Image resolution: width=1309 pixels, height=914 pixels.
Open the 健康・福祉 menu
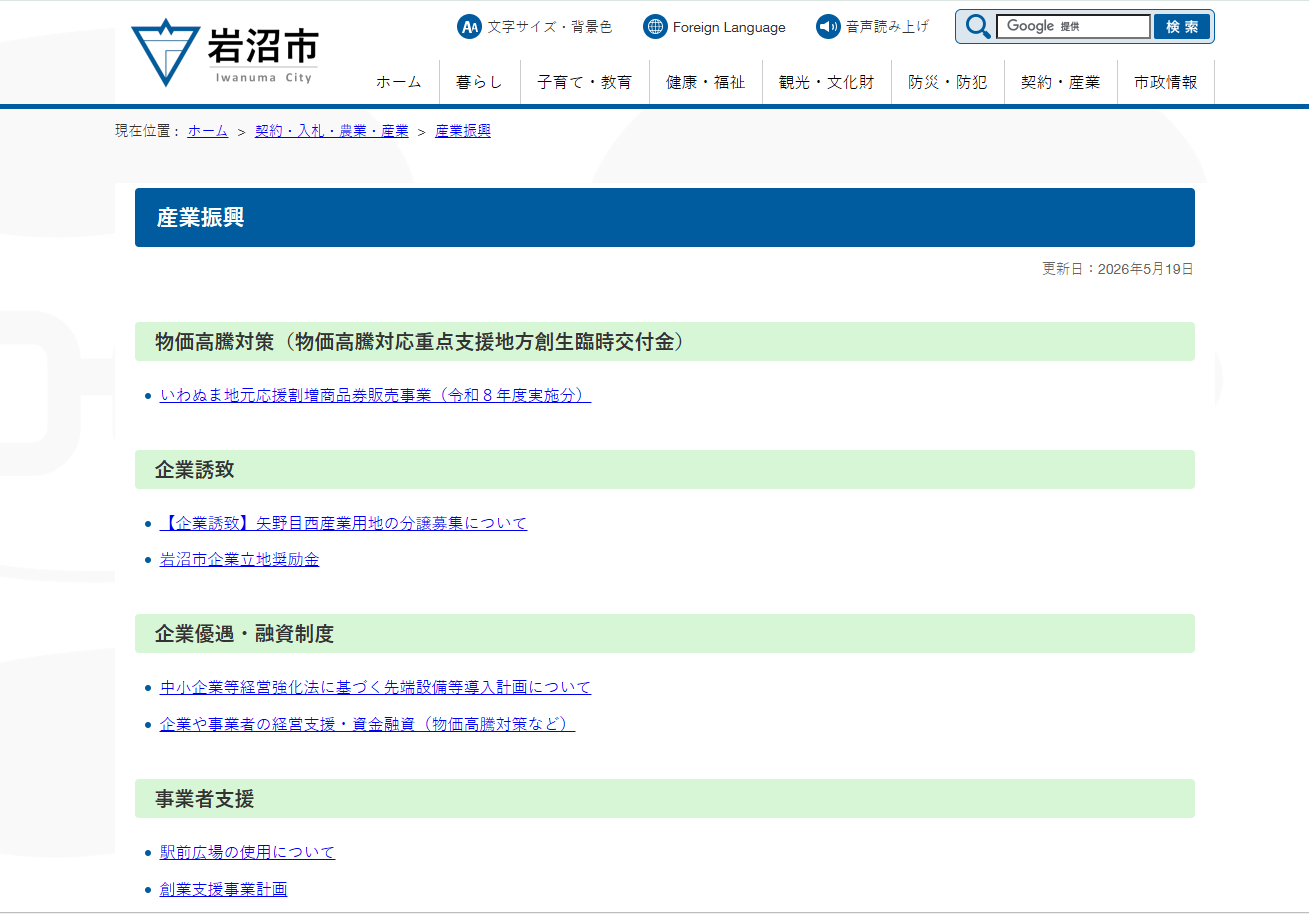706,82
